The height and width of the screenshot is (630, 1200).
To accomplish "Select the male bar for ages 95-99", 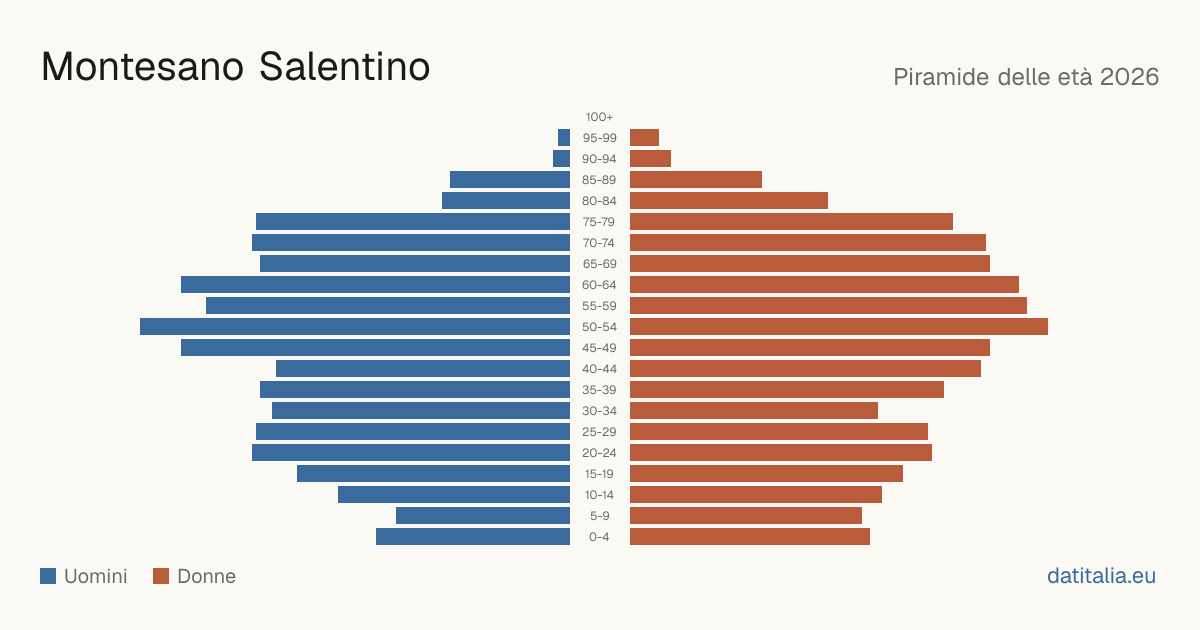I will pos(564,137).
